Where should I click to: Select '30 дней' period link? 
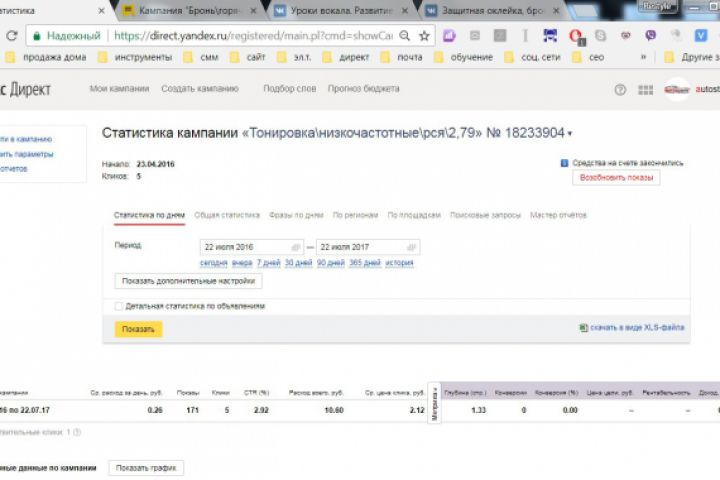pos(298,263)
